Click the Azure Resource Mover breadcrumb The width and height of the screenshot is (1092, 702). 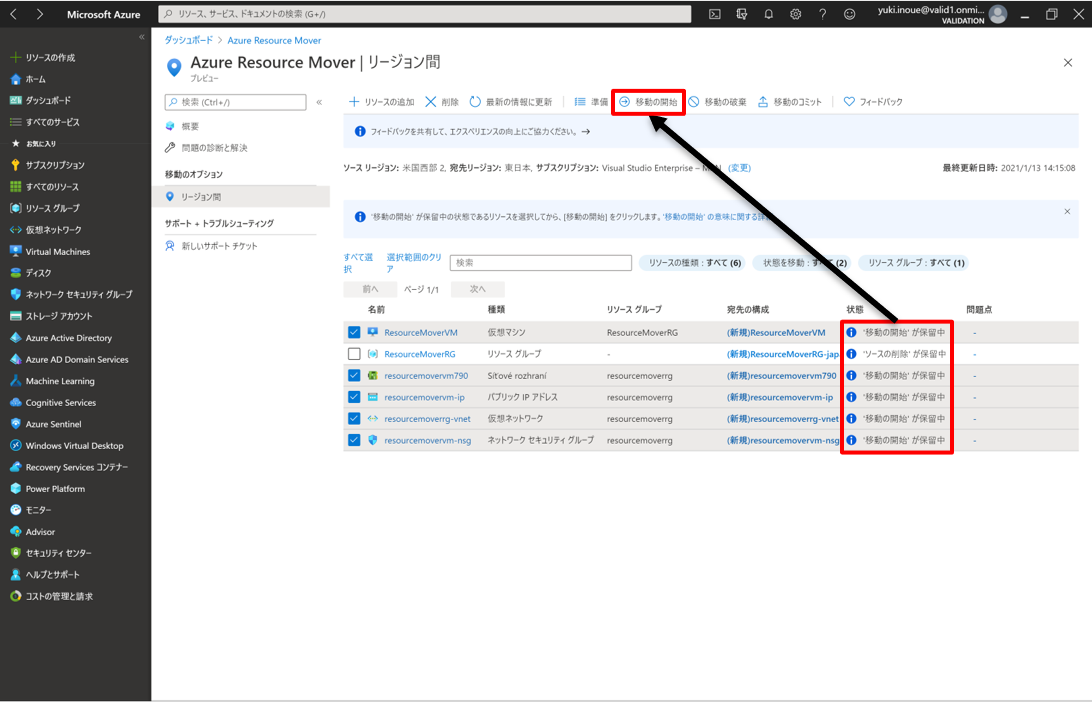coord(274,40)
